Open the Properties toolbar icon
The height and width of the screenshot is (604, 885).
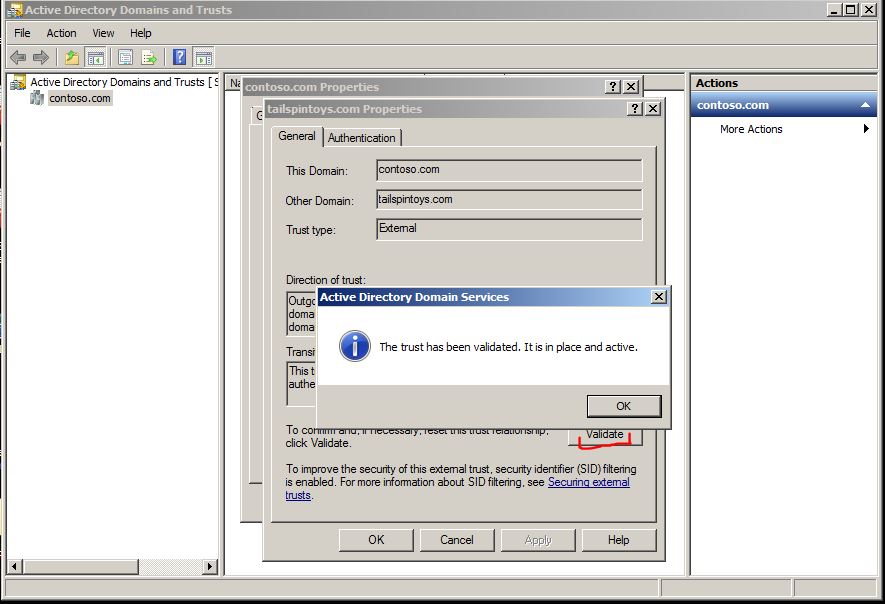(125, 57)
